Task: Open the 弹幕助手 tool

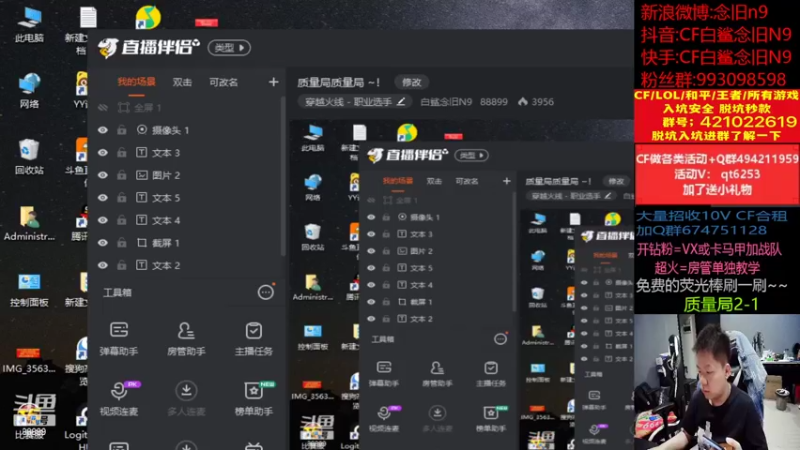Action: (x=118, y=338)
